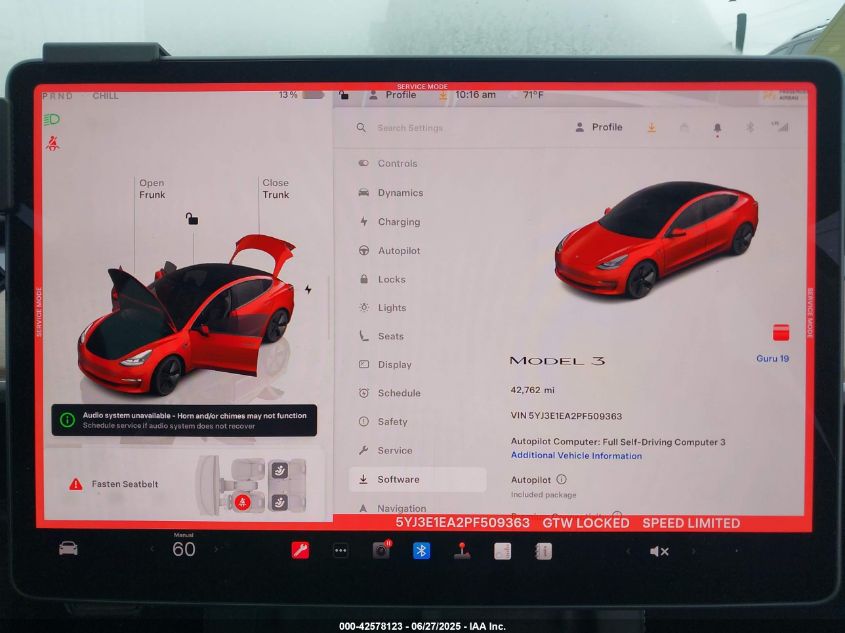Click the car controls icon in bottom bar
This screenshot has height=633, width=845.
pos(68,548)
